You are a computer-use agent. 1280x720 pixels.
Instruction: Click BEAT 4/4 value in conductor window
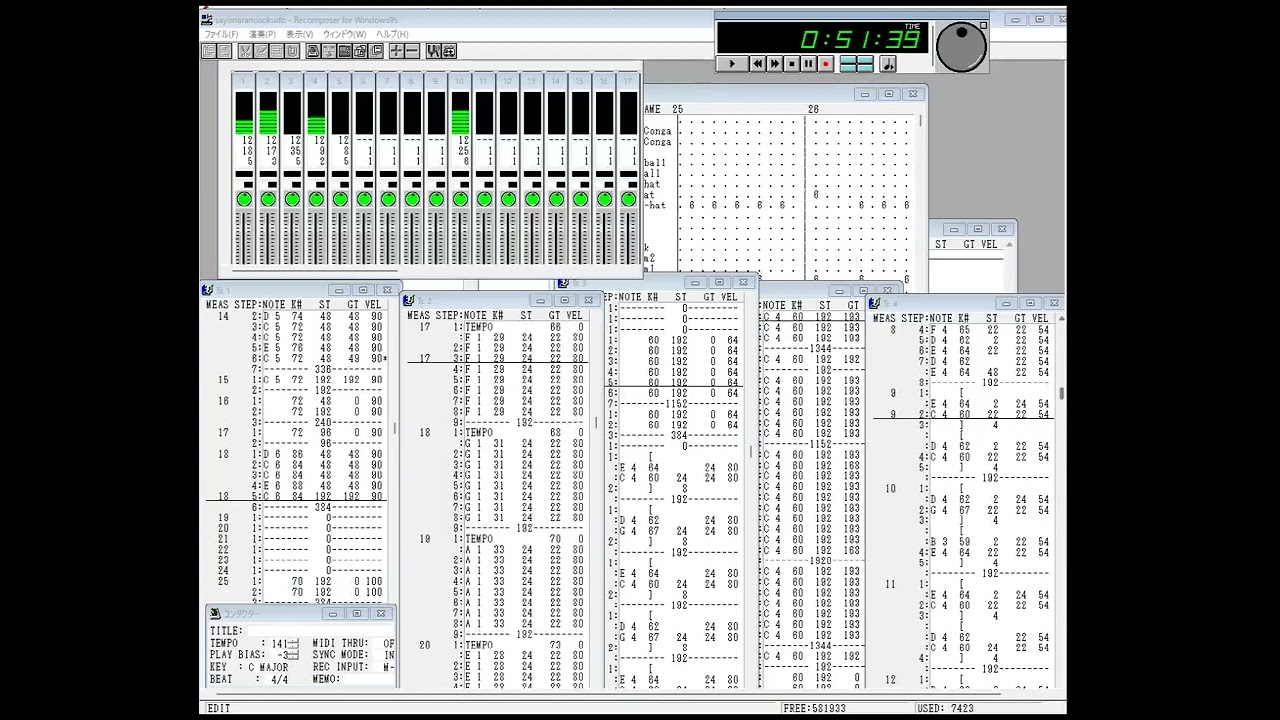click(279, 680)
